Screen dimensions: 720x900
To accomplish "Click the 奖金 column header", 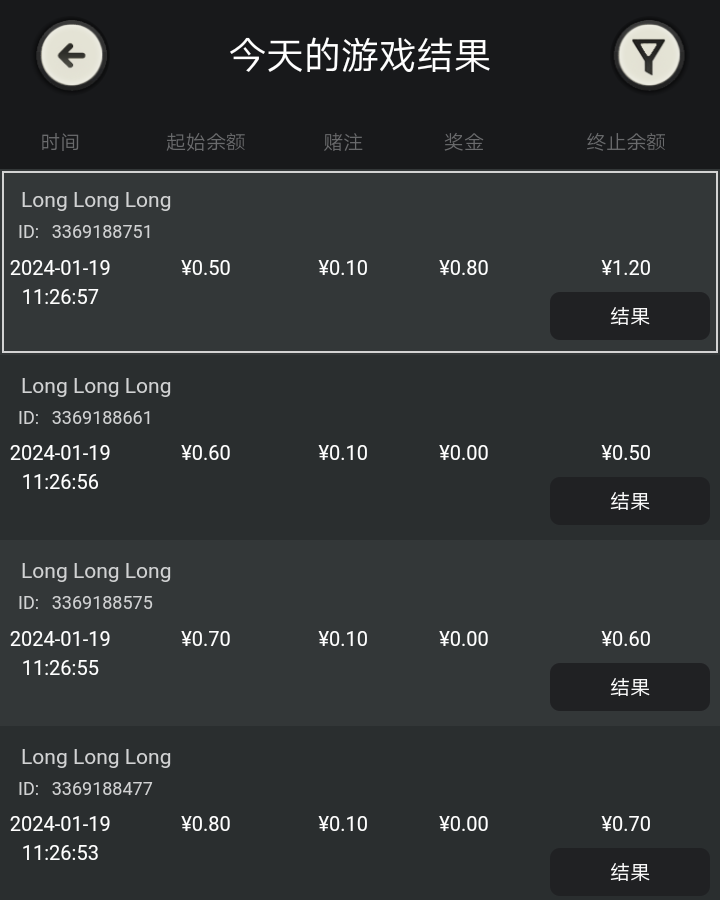I will click(464, 142).
